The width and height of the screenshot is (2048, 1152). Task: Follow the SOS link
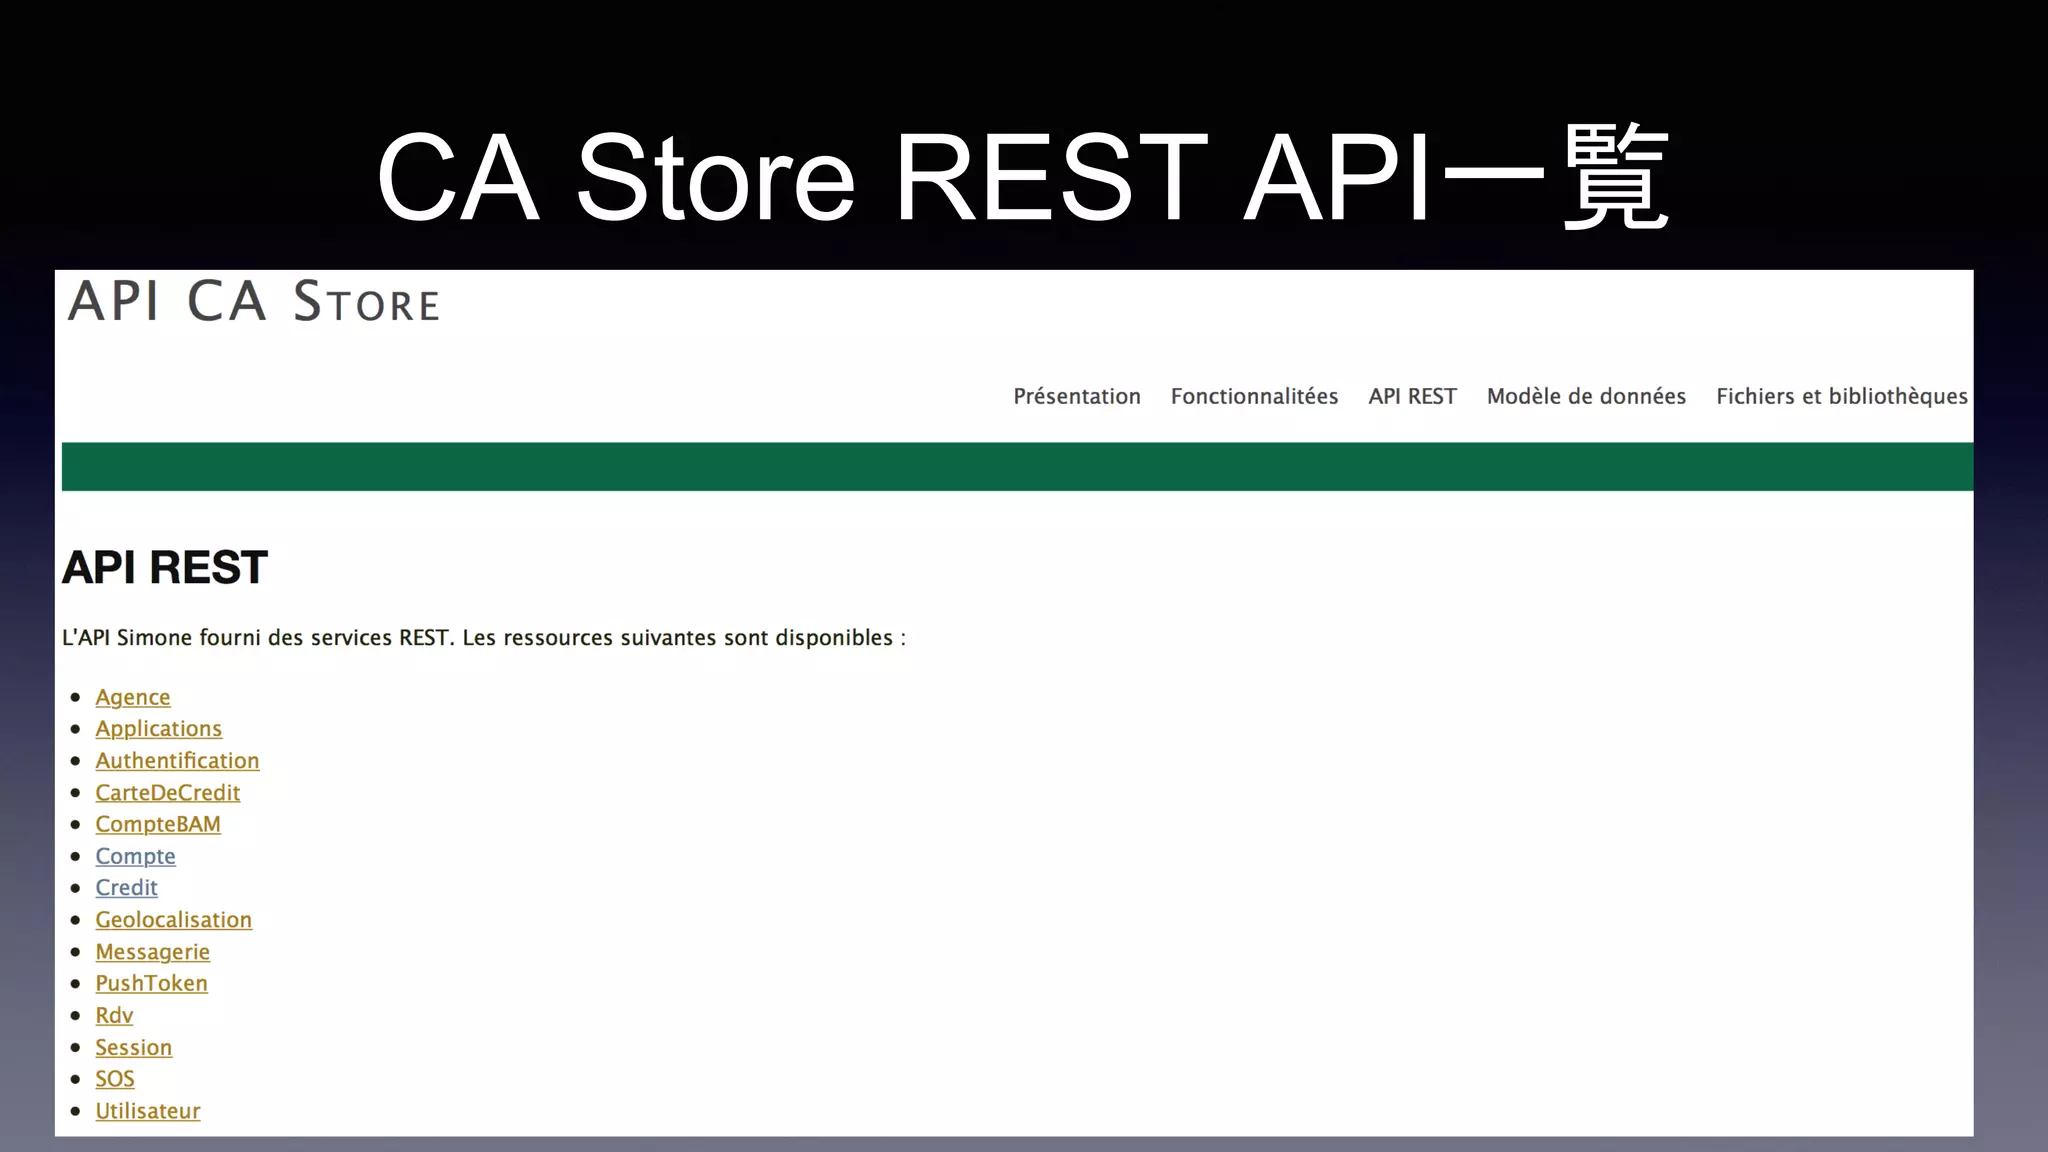115,1078
